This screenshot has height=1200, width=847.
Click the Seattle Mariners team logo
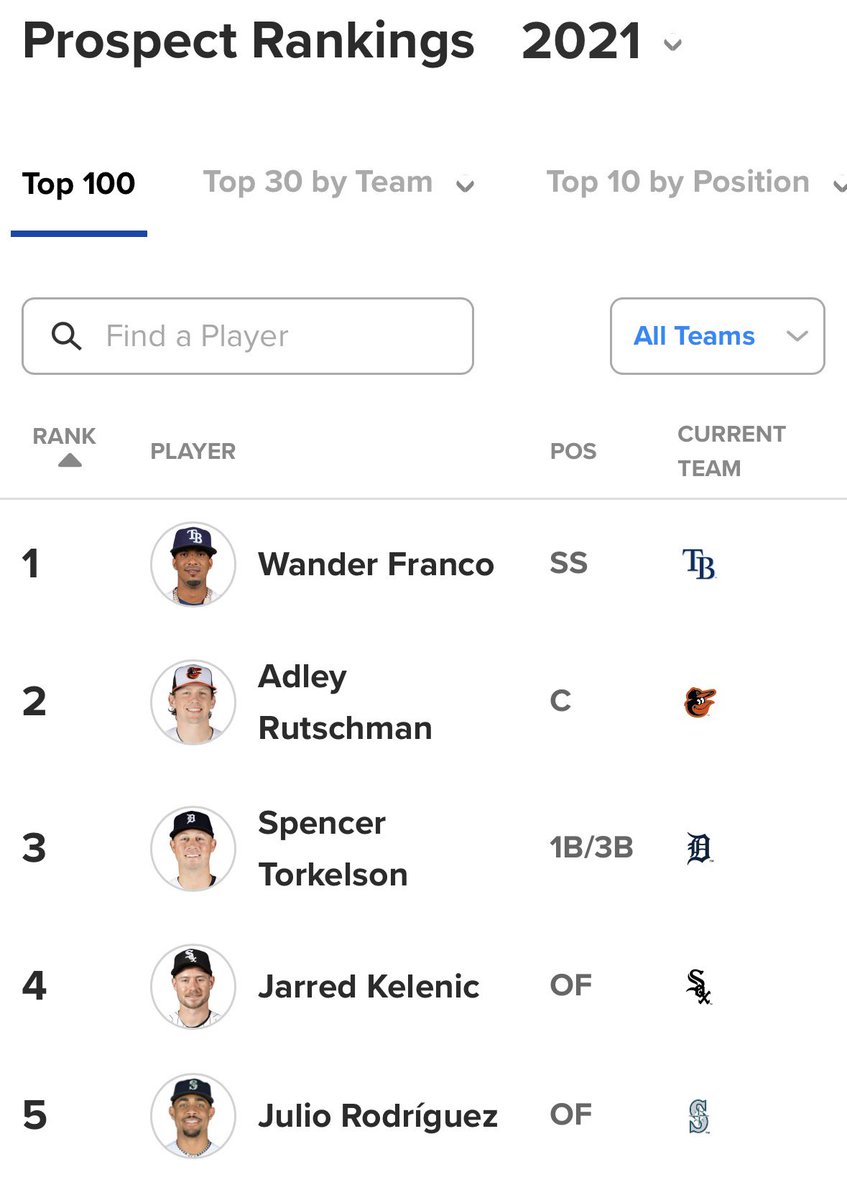pos(699,1116)
